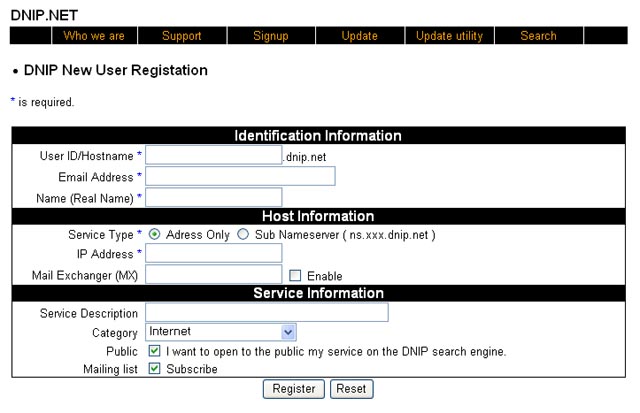Open the Who we are menu item
640x413 pixels.
(x=94, y=36)
